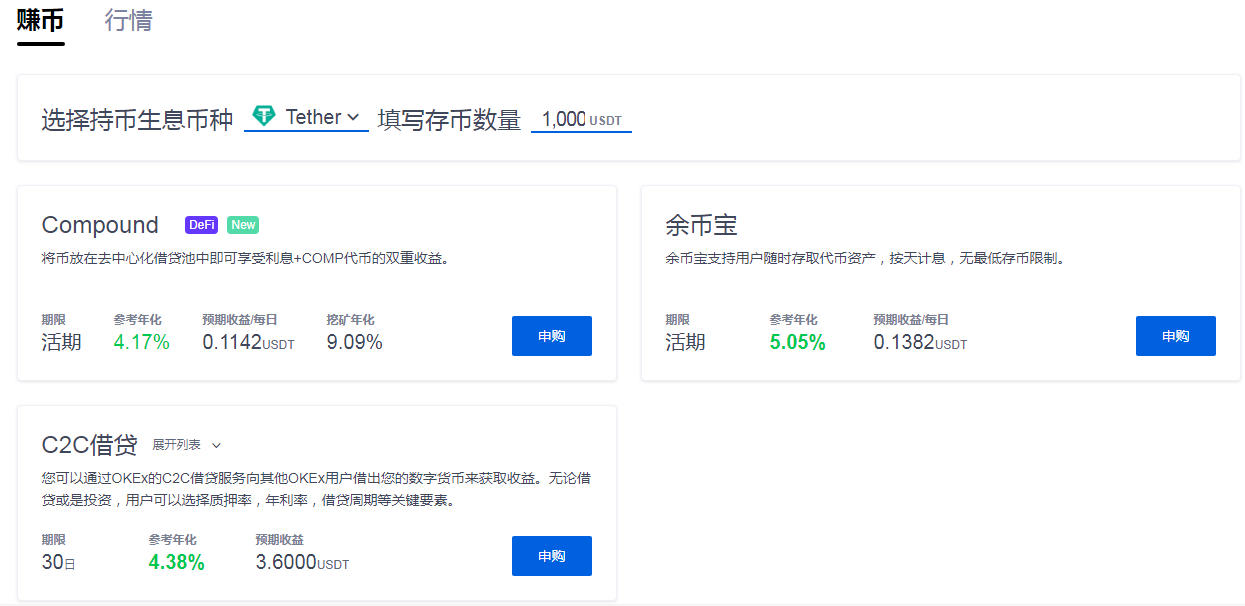Click the 9.09% mining annual yield value
This screenshot has height=606, width=1245.
(x=354, y=342)
